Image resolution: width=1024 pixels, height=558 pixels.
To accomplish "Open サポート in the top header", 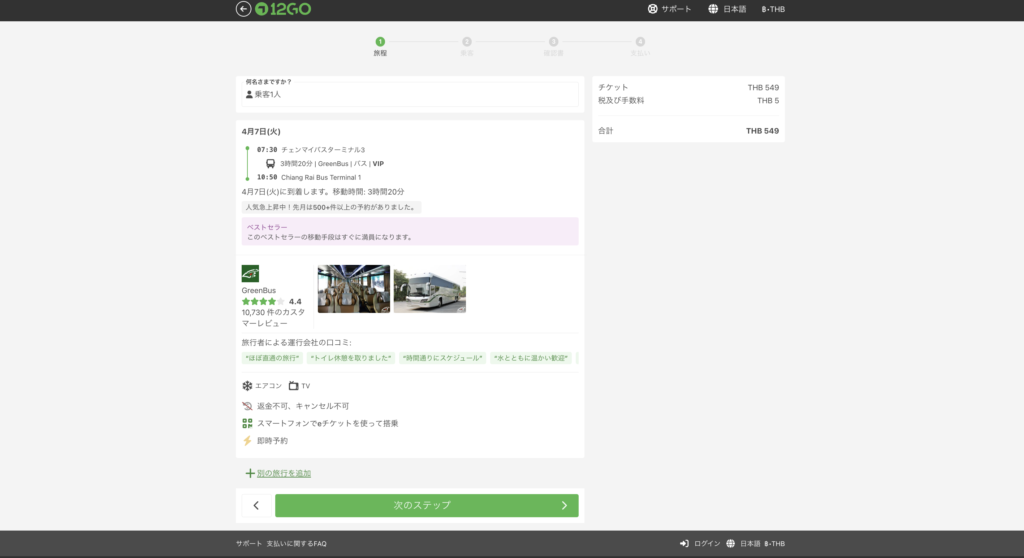I will pyautogui.click(x=676, y=9).
